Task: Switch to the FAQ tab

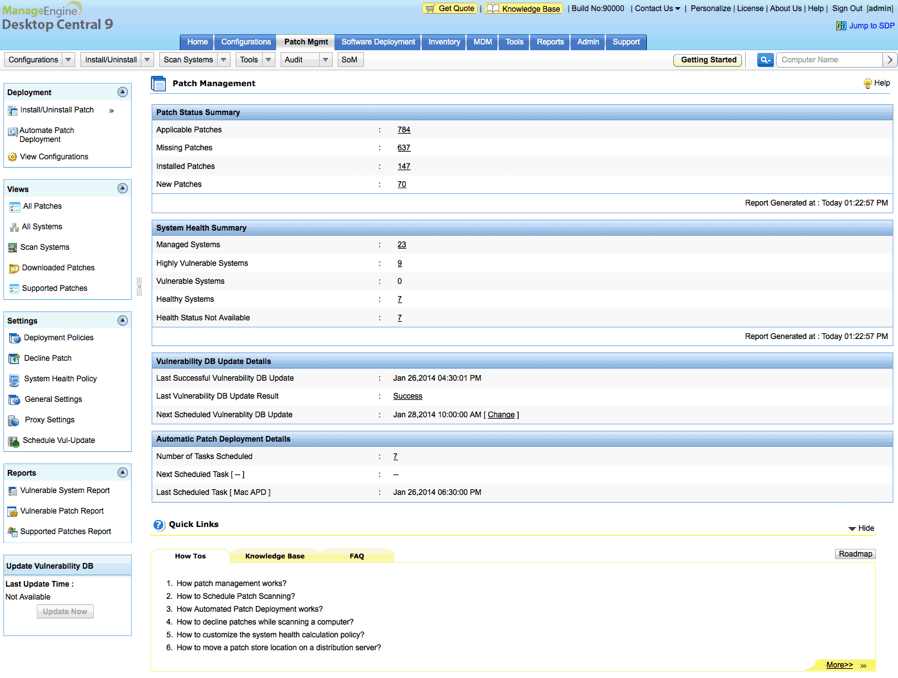Action: click(x=357, y=556)
